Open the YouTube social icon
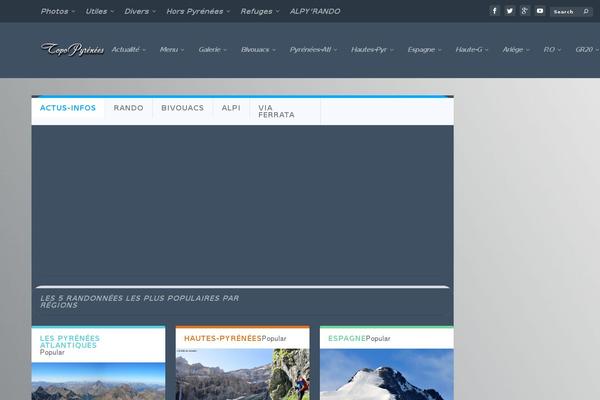The image size is (600, 400). (540, 11)
